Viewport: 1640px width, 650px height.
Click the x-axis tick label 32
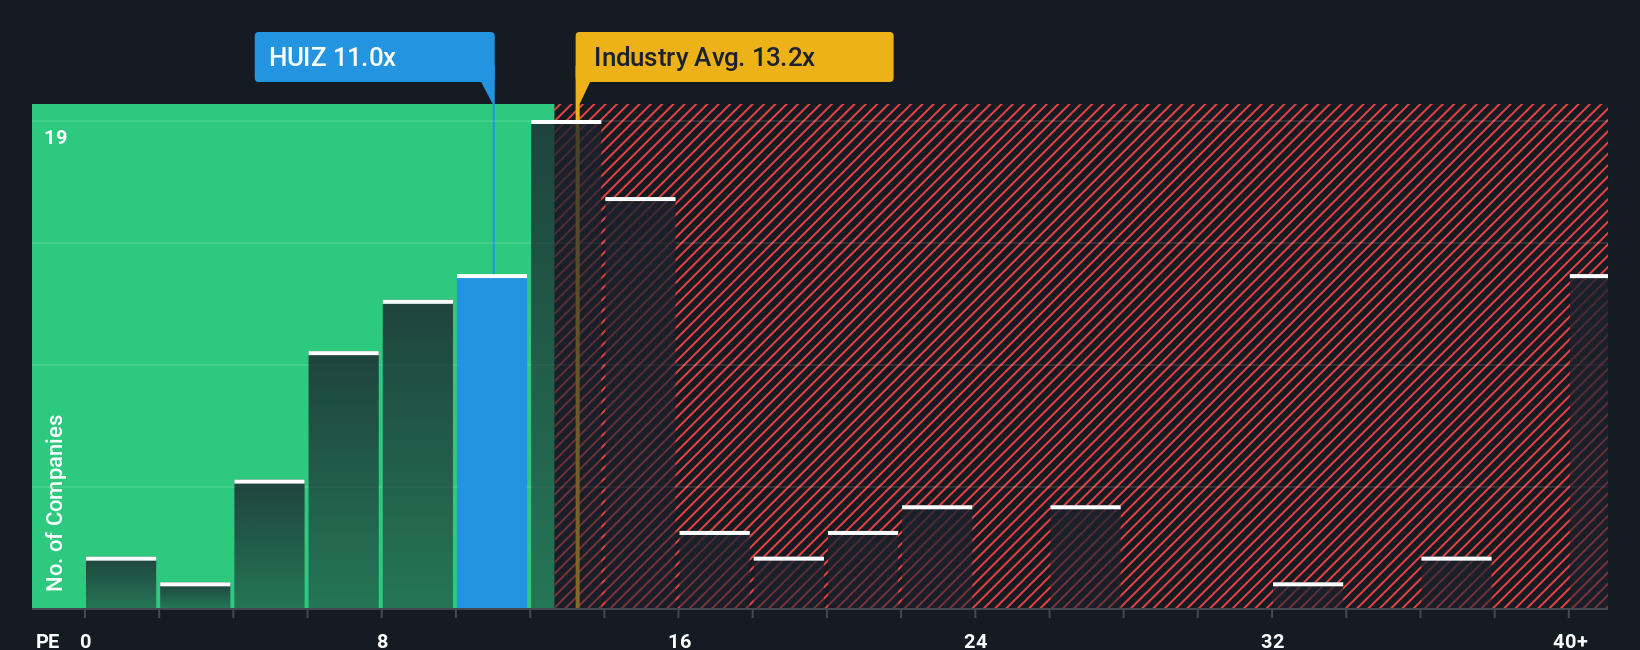[1272, 640]
